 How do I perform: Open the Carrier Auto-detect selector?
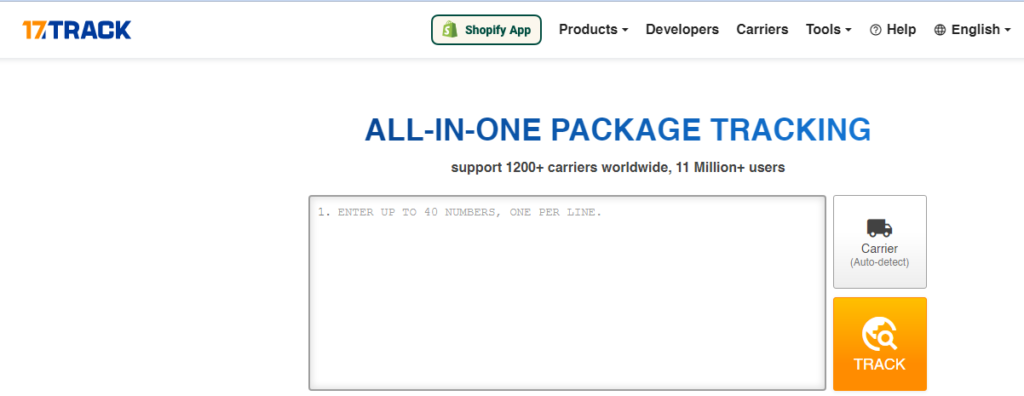[x=880, y=242]
